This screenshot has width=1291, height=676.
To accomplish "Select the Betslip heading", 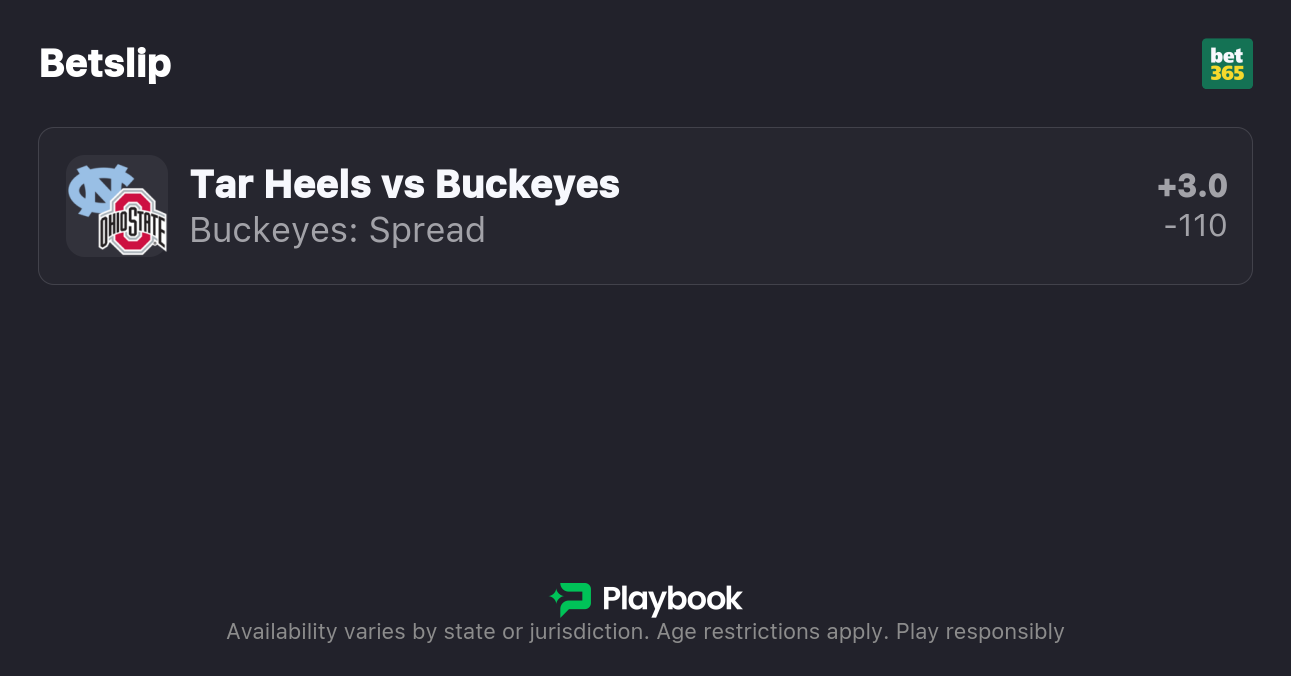I will (x=105, y=63).
